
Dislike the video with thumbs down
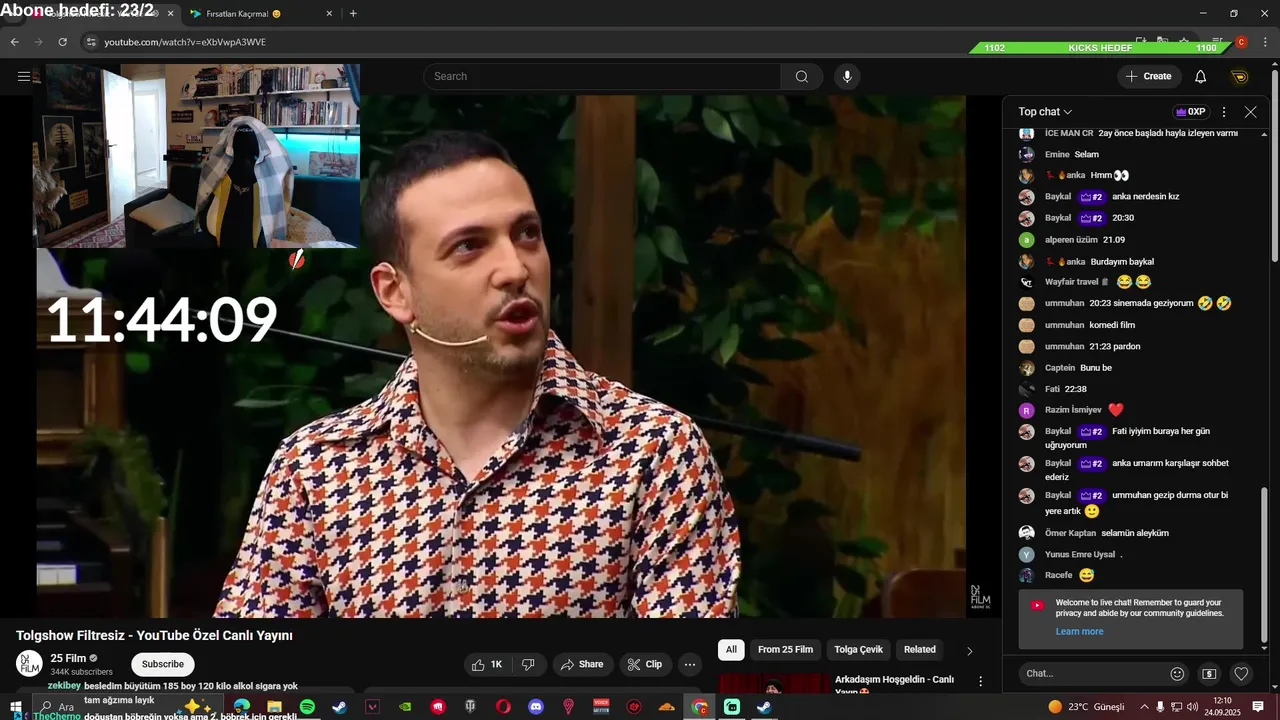click(528, 664)
